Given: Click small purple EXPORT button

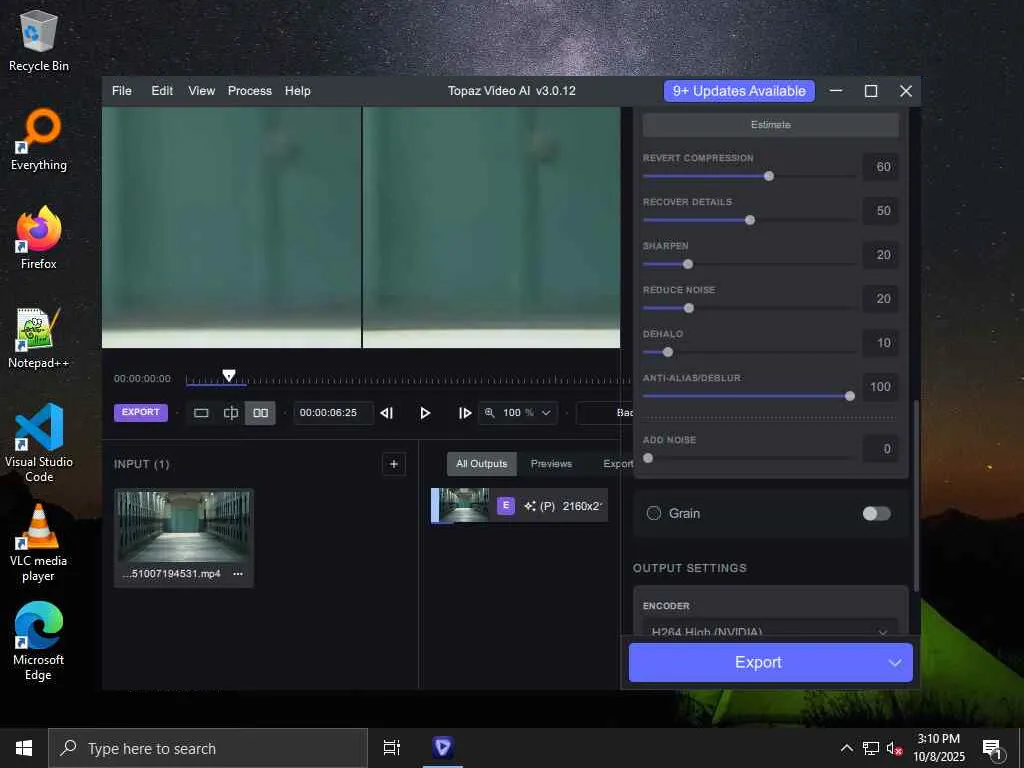Looking at the screenshot, I should coord(140,412).
